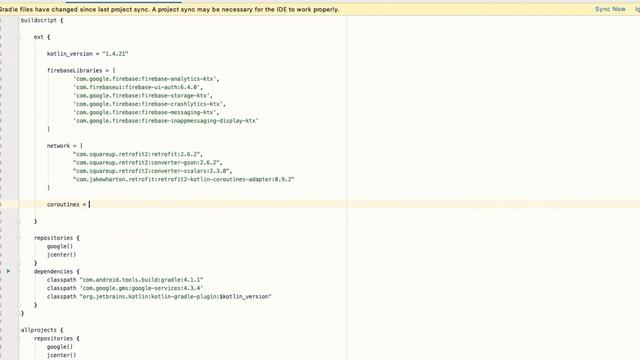Collapse the ext block fold marker
This screenshot has height=360, width=640.
19,37
